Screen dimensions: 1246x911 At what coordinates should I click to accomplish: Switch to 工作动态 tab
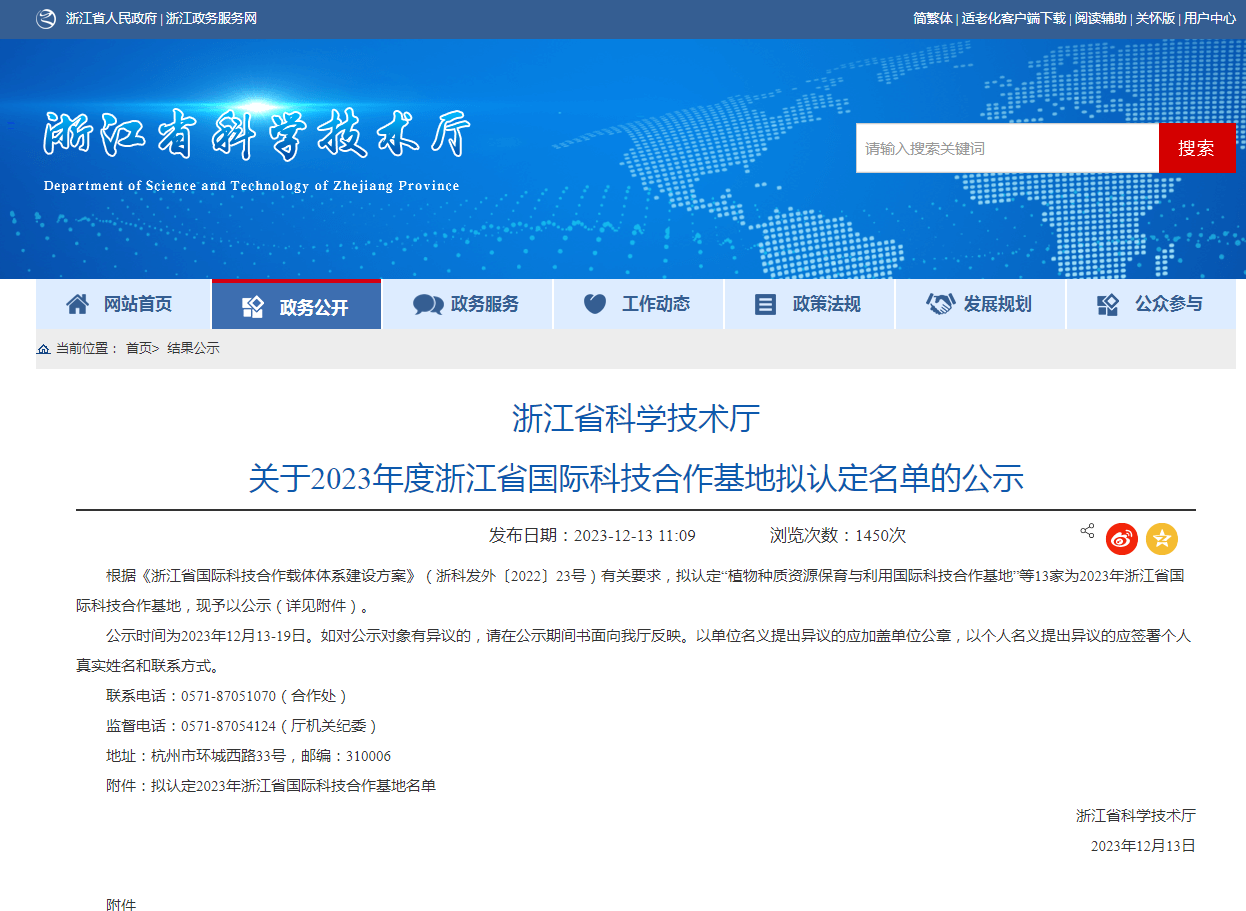638,304
